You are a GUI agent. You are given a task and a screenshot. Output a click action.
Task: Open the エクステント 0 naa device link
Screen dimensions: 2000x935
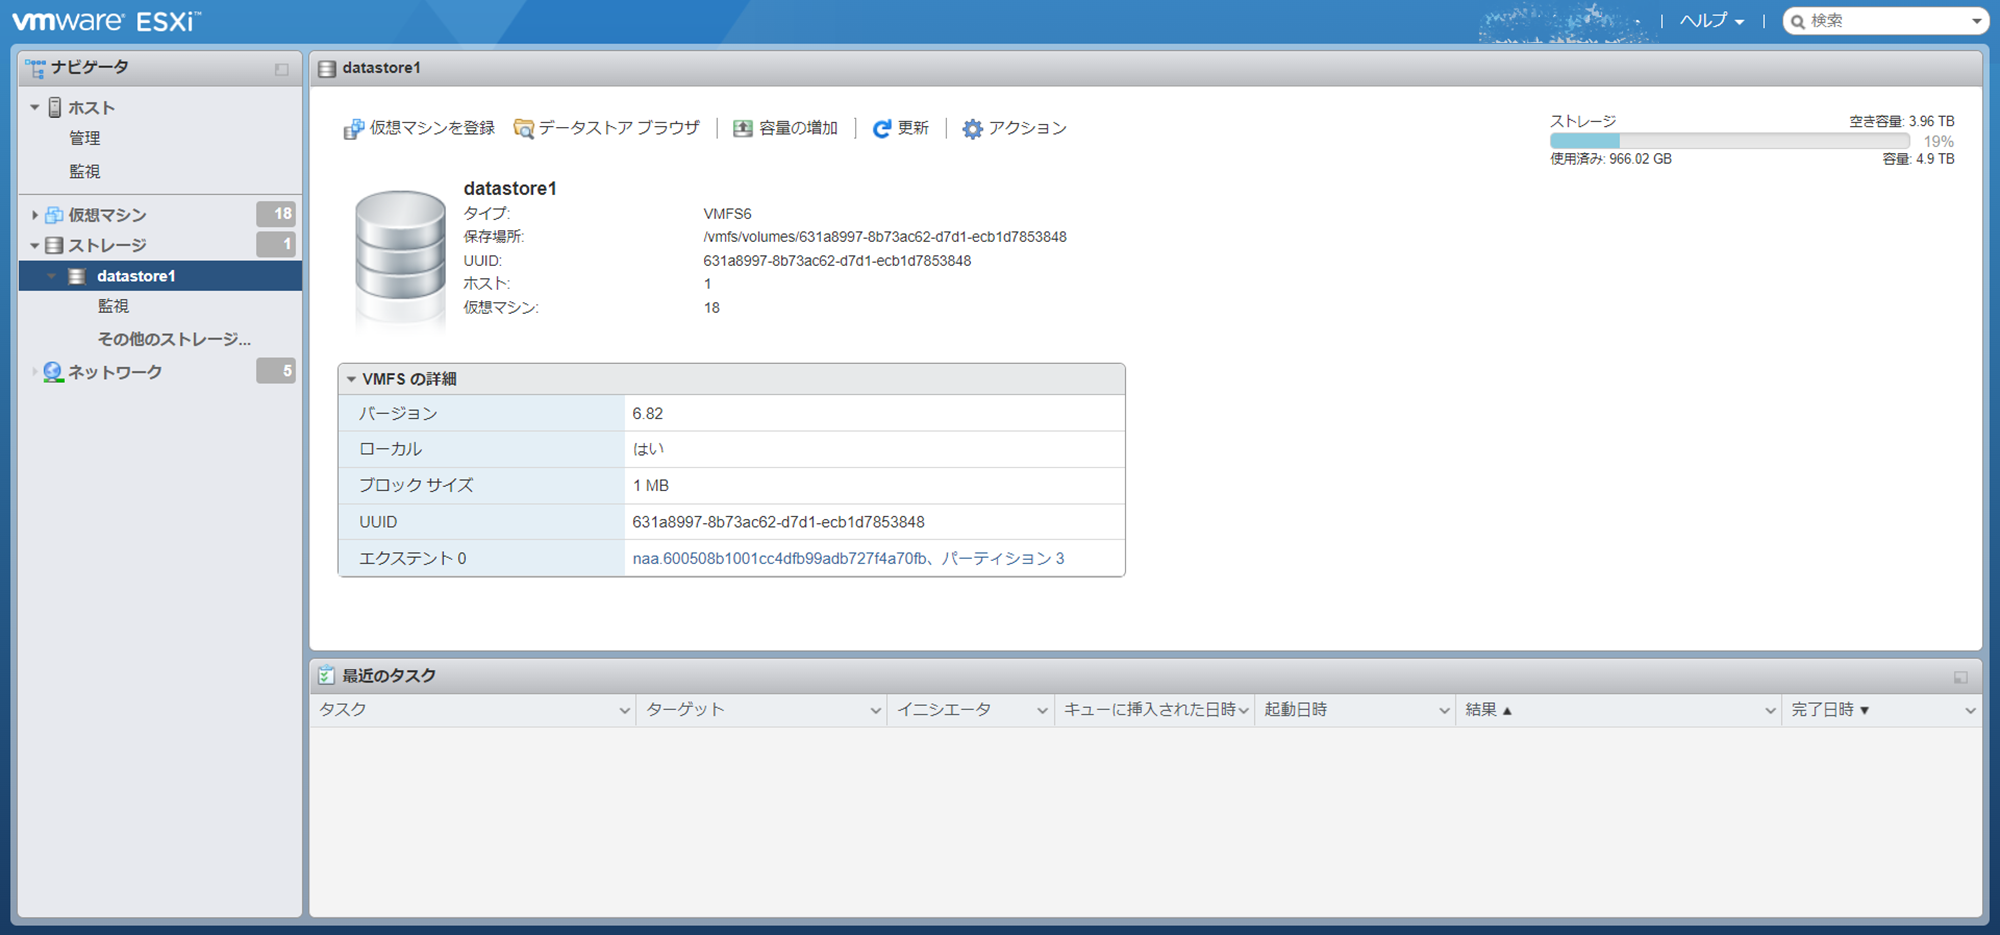pos(848,558)
